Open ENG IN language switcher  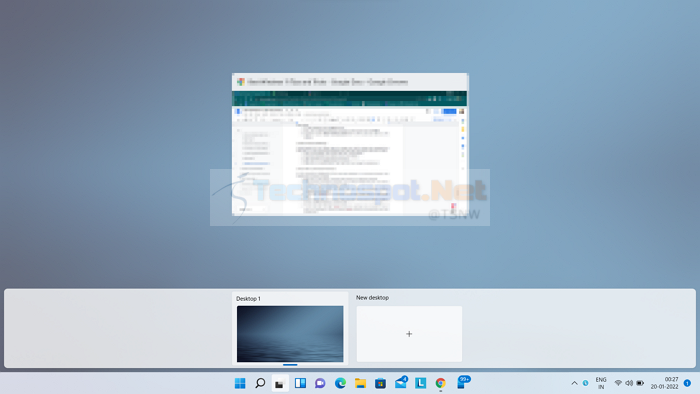point(601,383)
